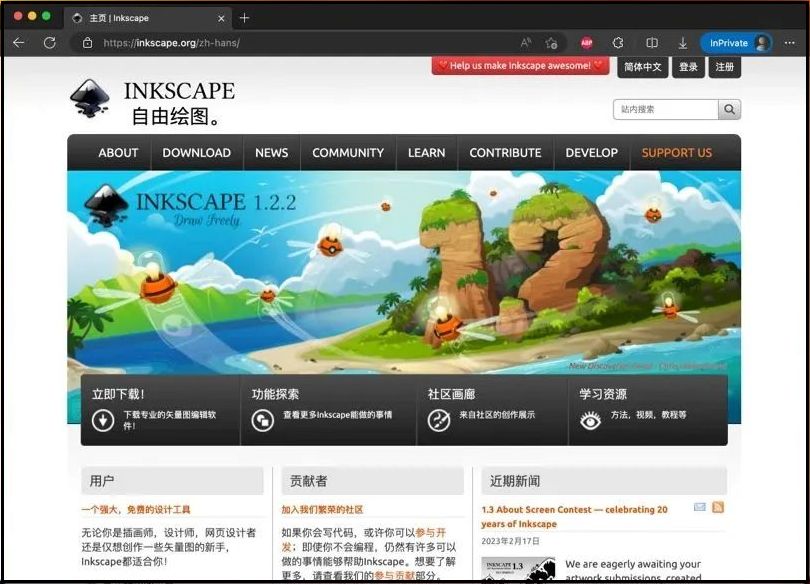Screen dimensions: 810x584
Task: Select SUPPORT US in the navigation bar
Action: (x=676, y=153)
